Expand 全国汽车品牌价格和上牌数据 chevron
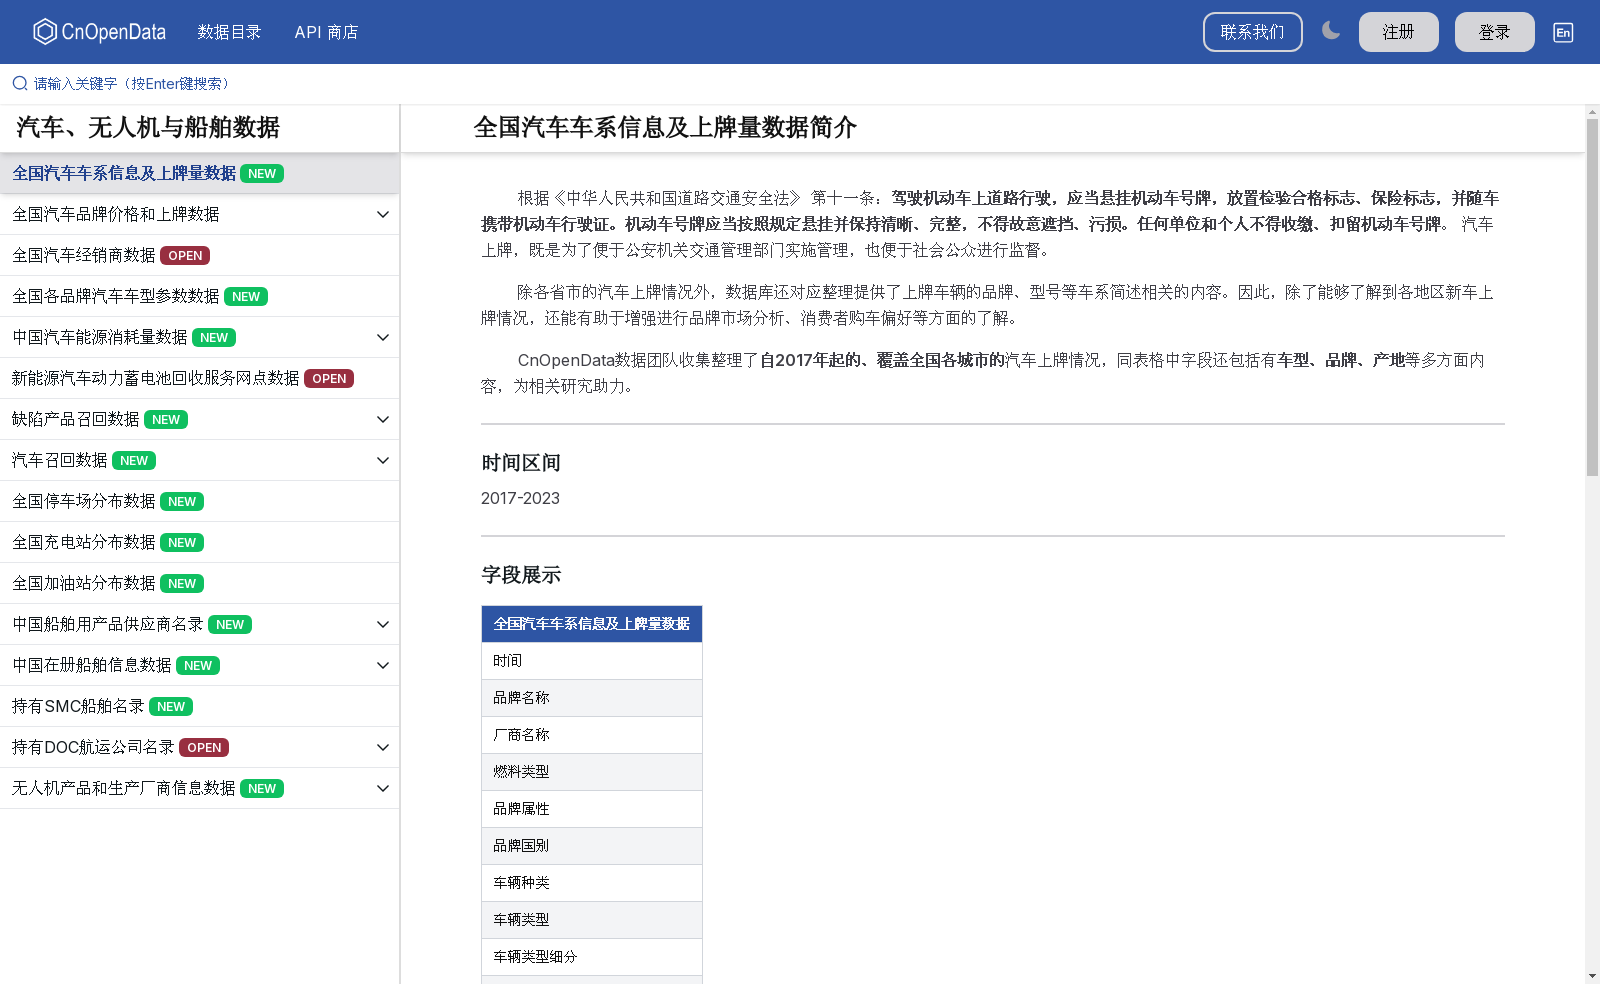This screenshot has width=1600, height=1000. click(x=383, y=214)
